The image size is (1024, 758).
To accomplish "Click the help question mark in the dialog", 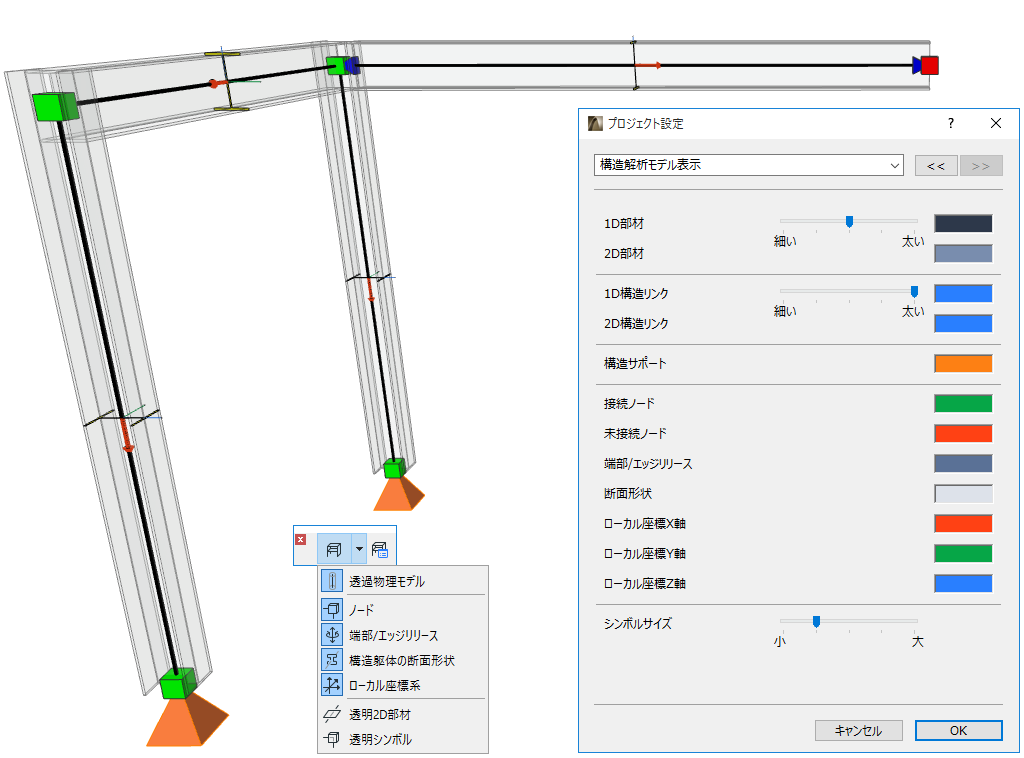I will point(951,123).
